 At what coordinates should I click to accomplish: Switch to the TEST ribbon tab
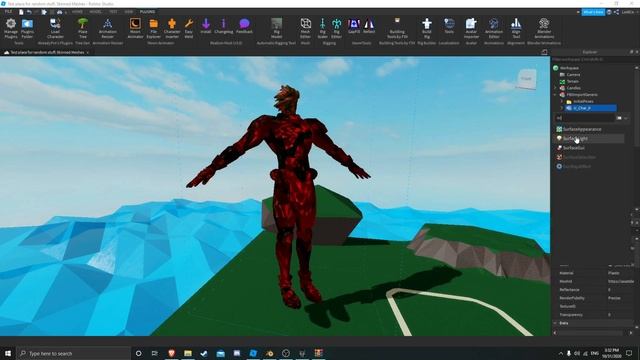(x=113, y=12)
